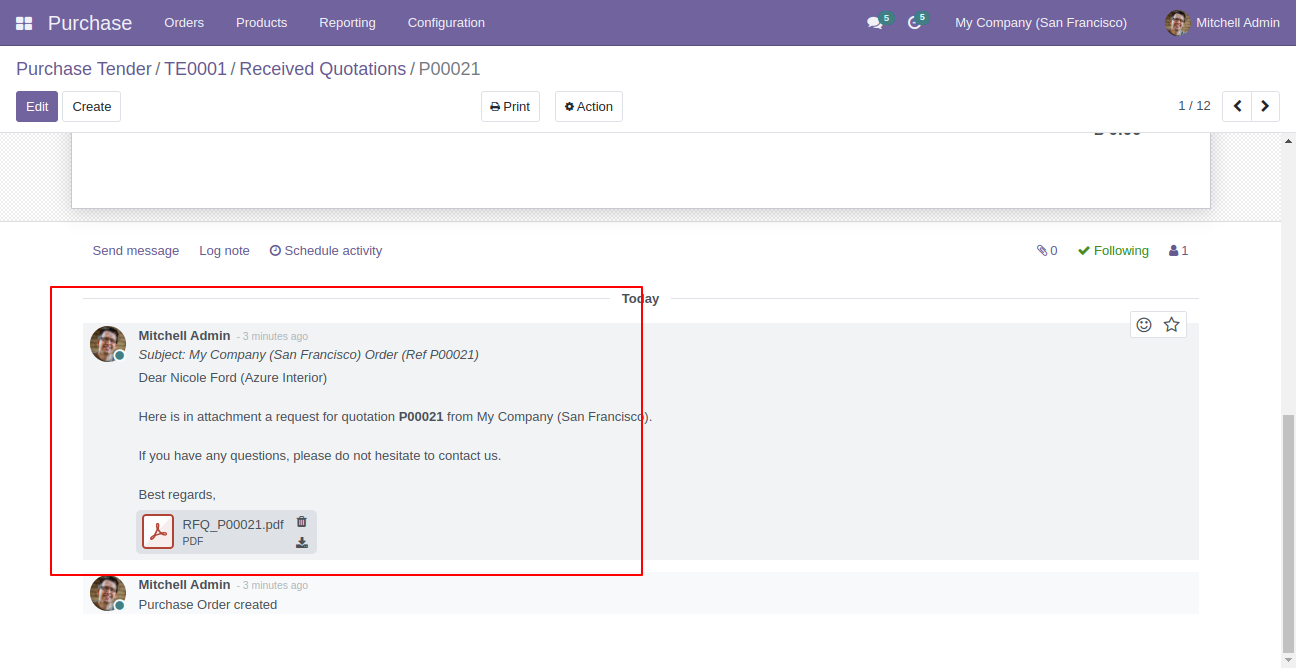Show followers list via person icon

1179,251
